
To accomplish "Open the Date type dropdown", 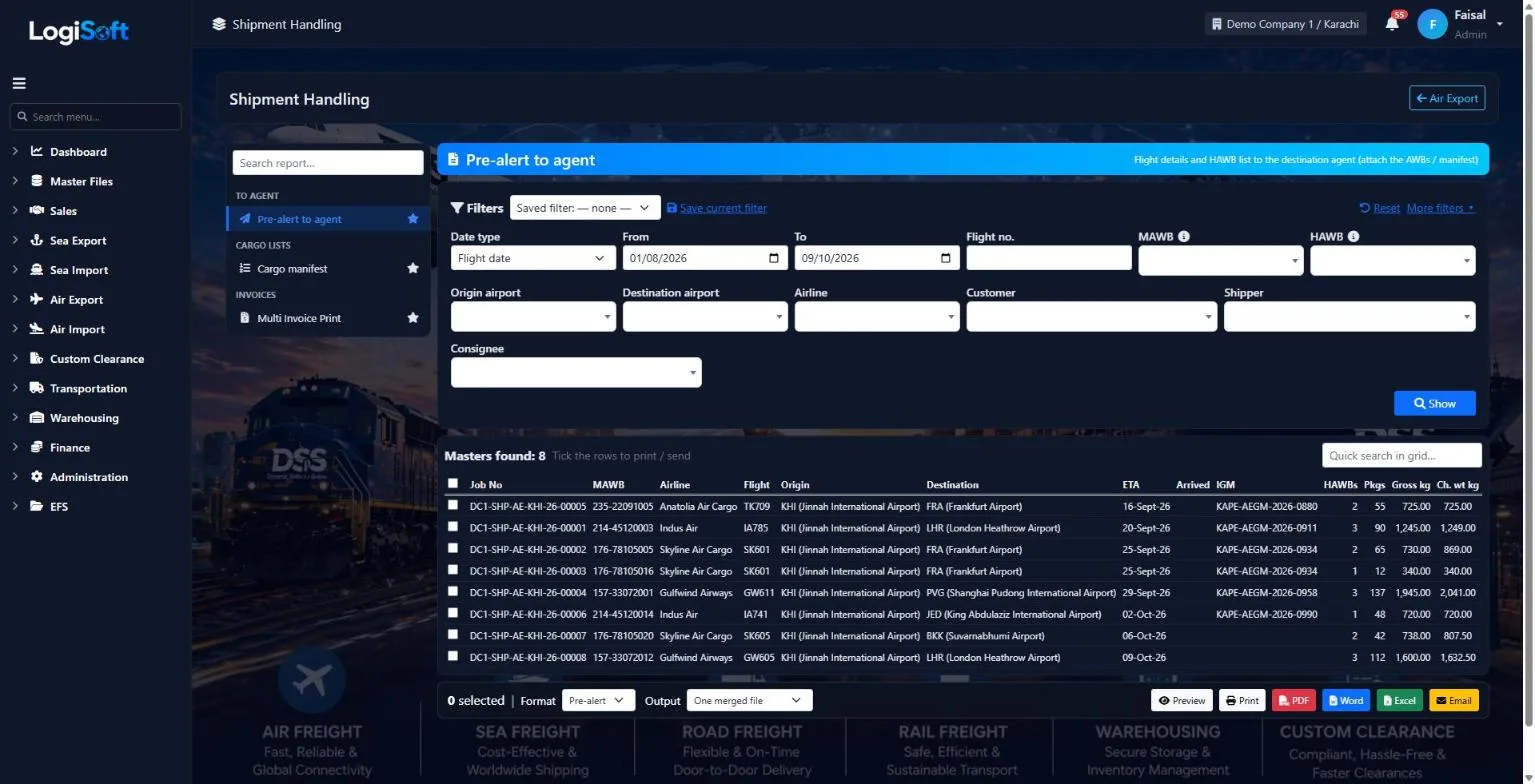I will coord(533,258).
